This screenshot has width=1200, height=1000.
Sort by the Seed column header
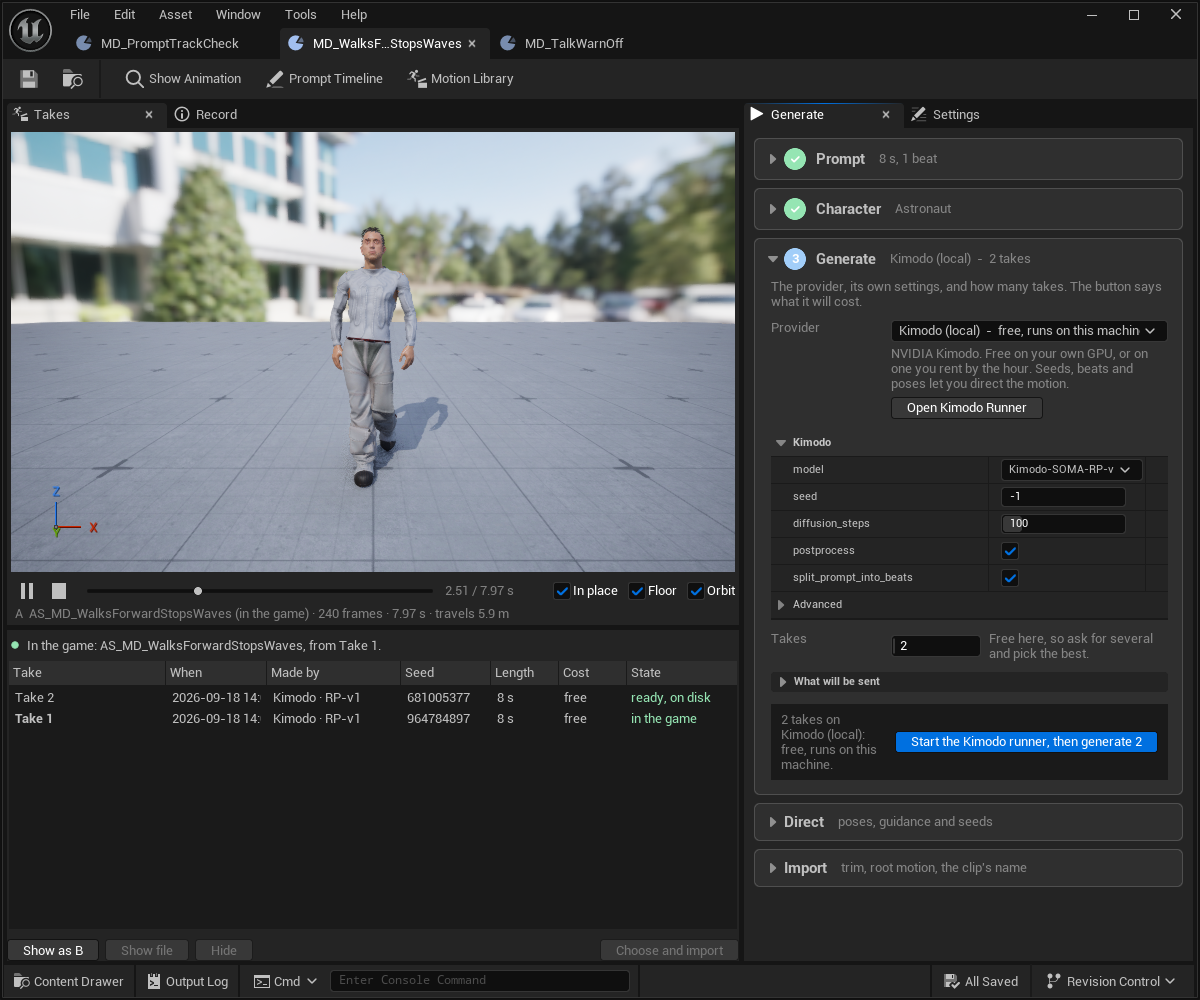coord(444,673)
